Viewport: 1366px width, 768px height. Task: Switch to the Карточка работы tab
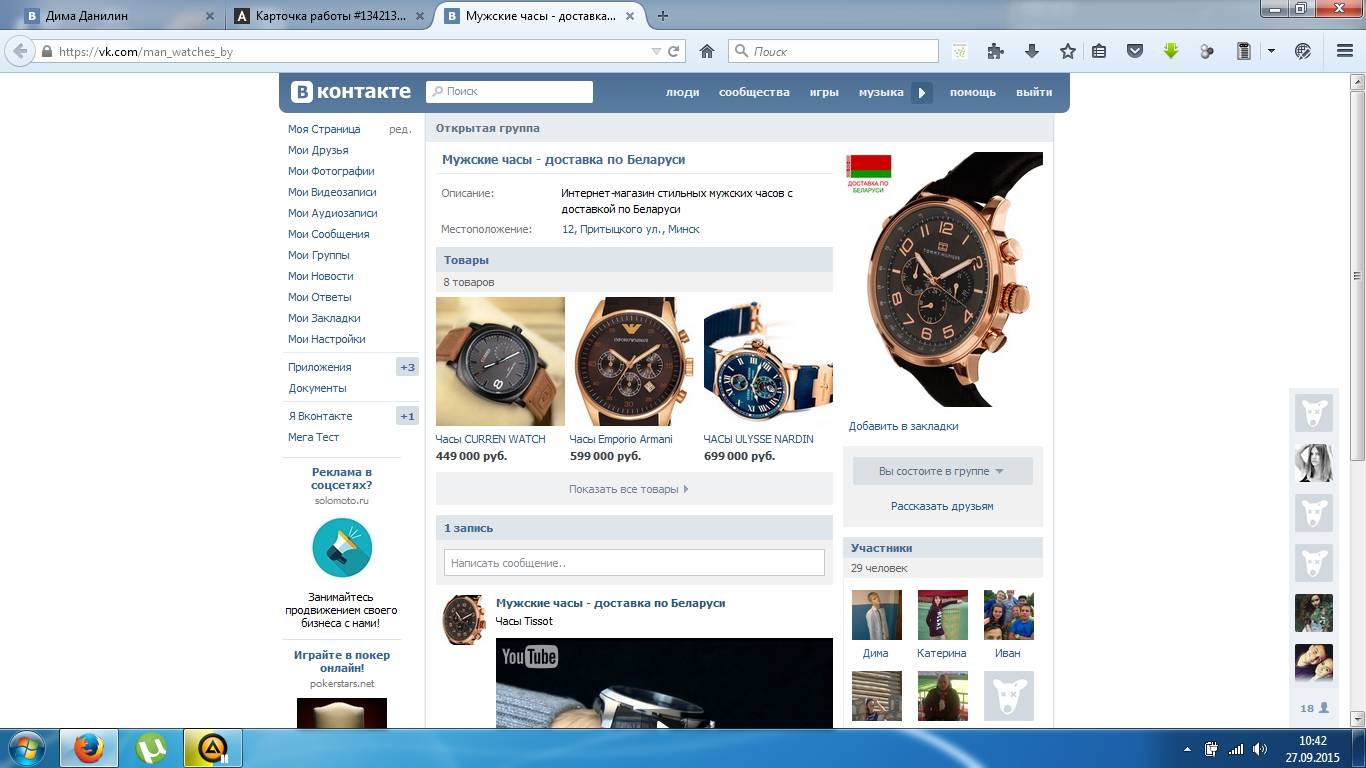point(330,16)
